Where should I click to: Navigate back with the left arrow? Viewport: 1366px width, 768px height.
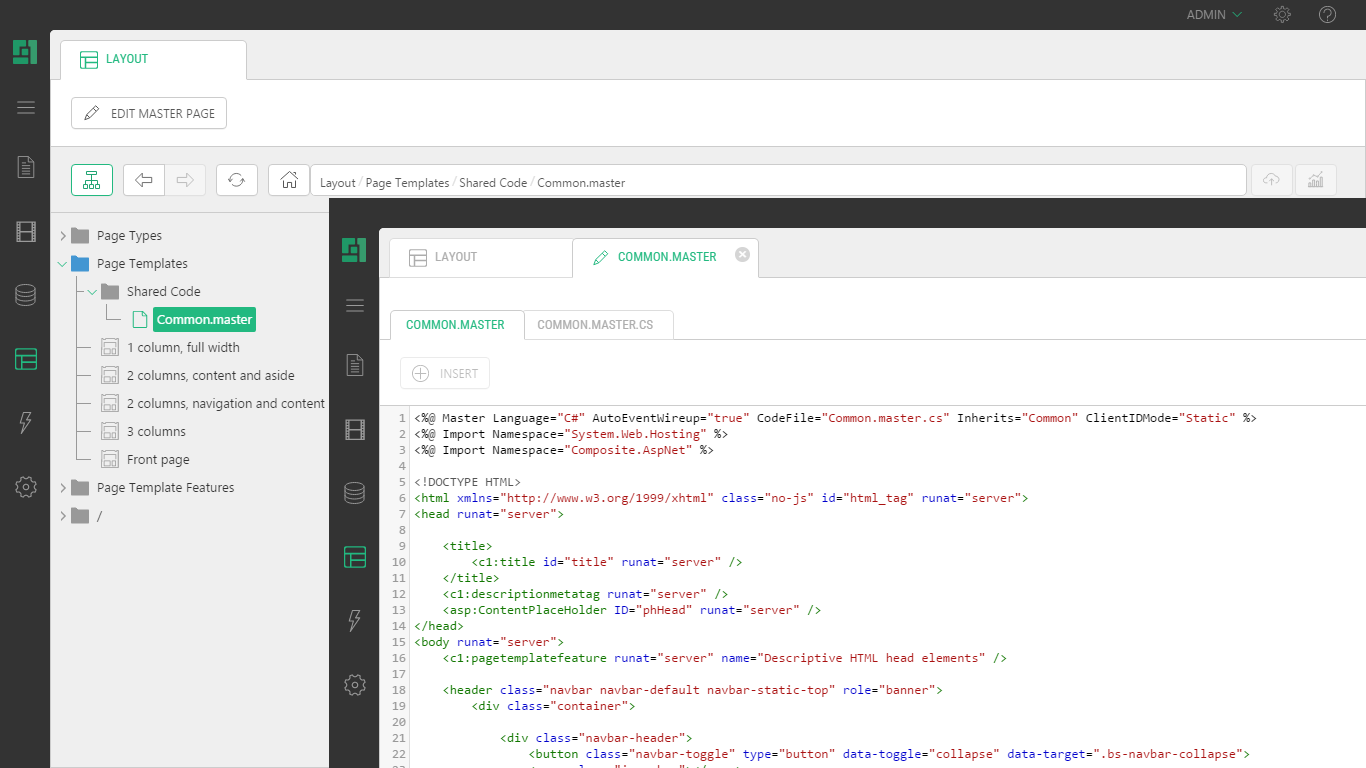click(x=144, y=180)
